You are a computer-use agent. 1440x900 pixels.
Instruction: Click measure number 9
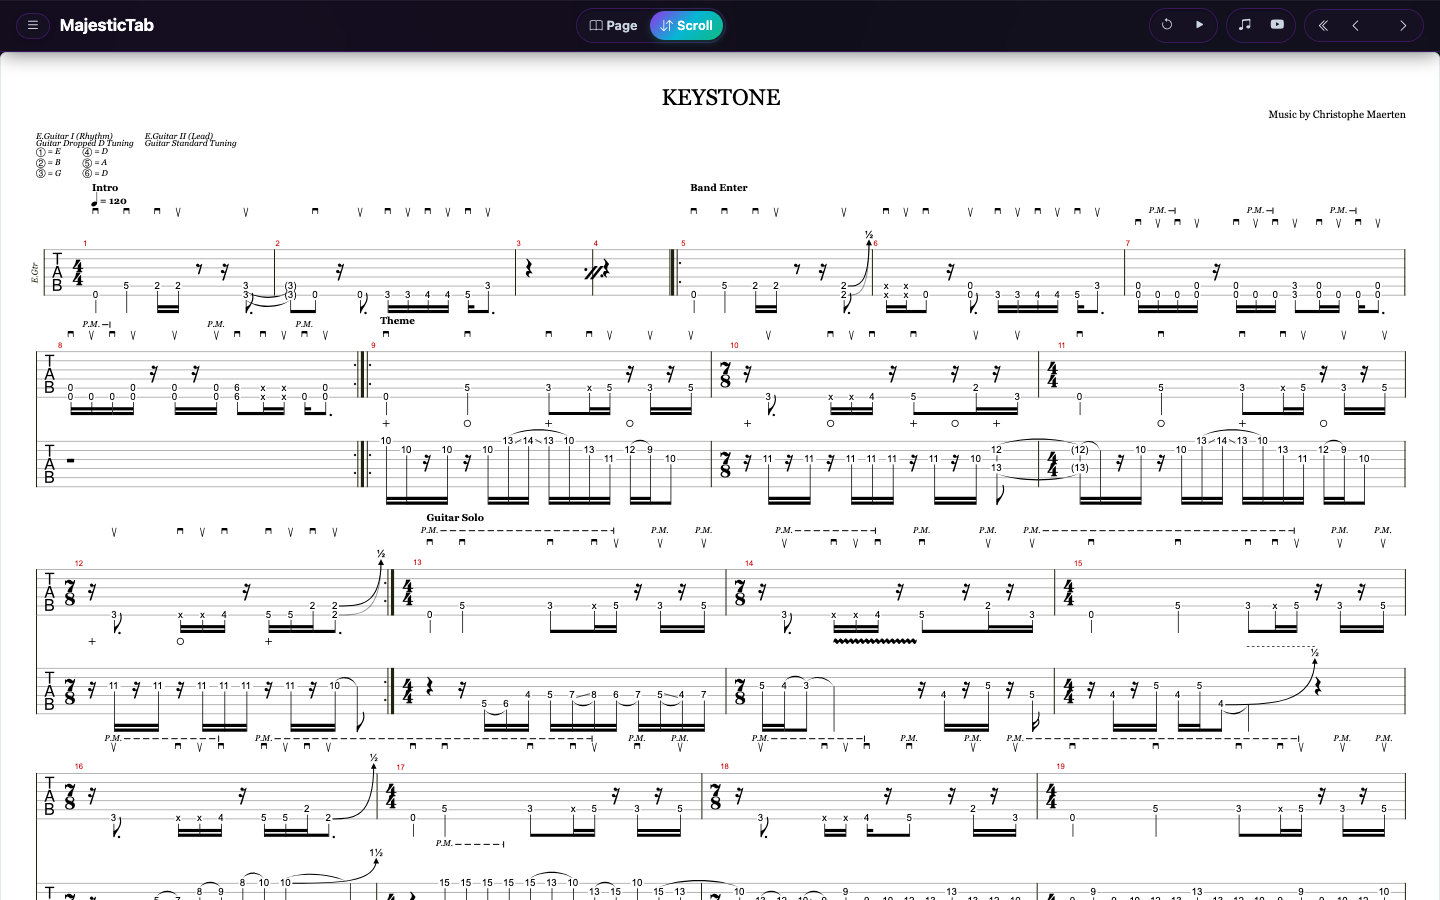[374, 346]
